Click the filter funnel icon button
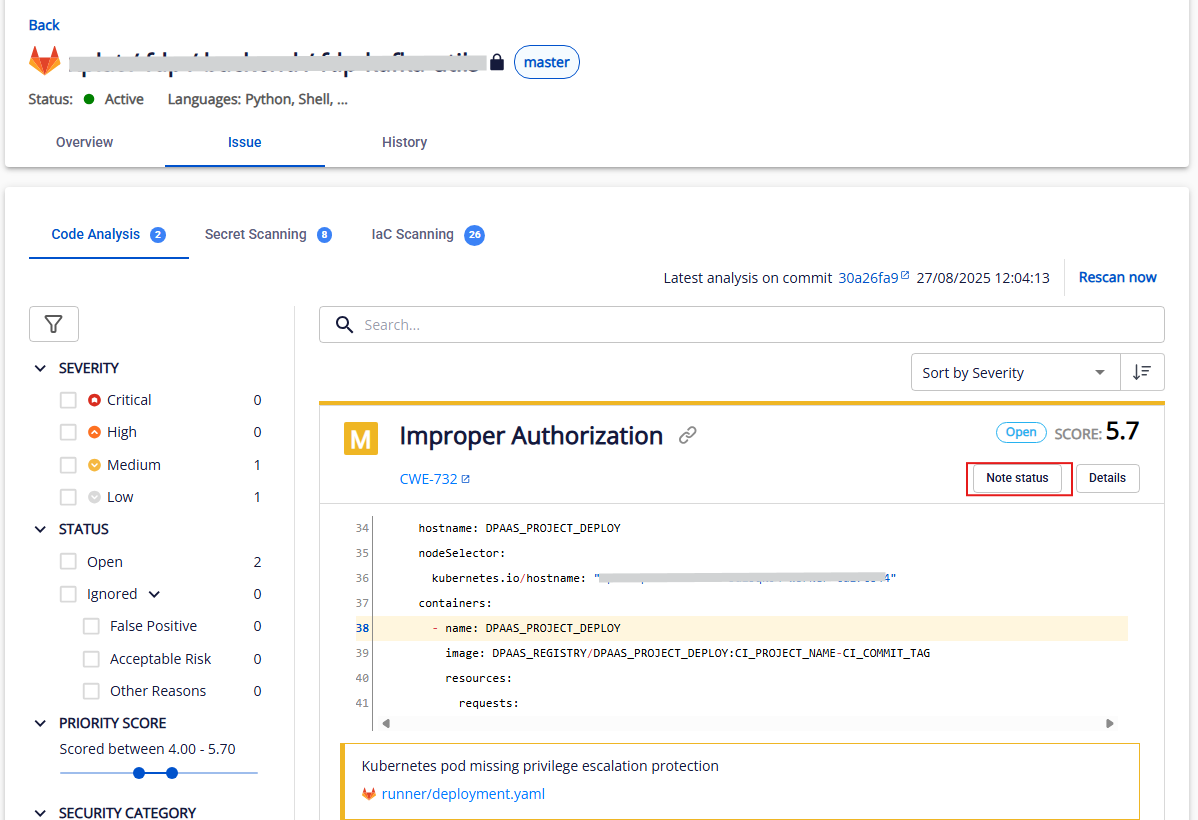 (x=54, y=324)
